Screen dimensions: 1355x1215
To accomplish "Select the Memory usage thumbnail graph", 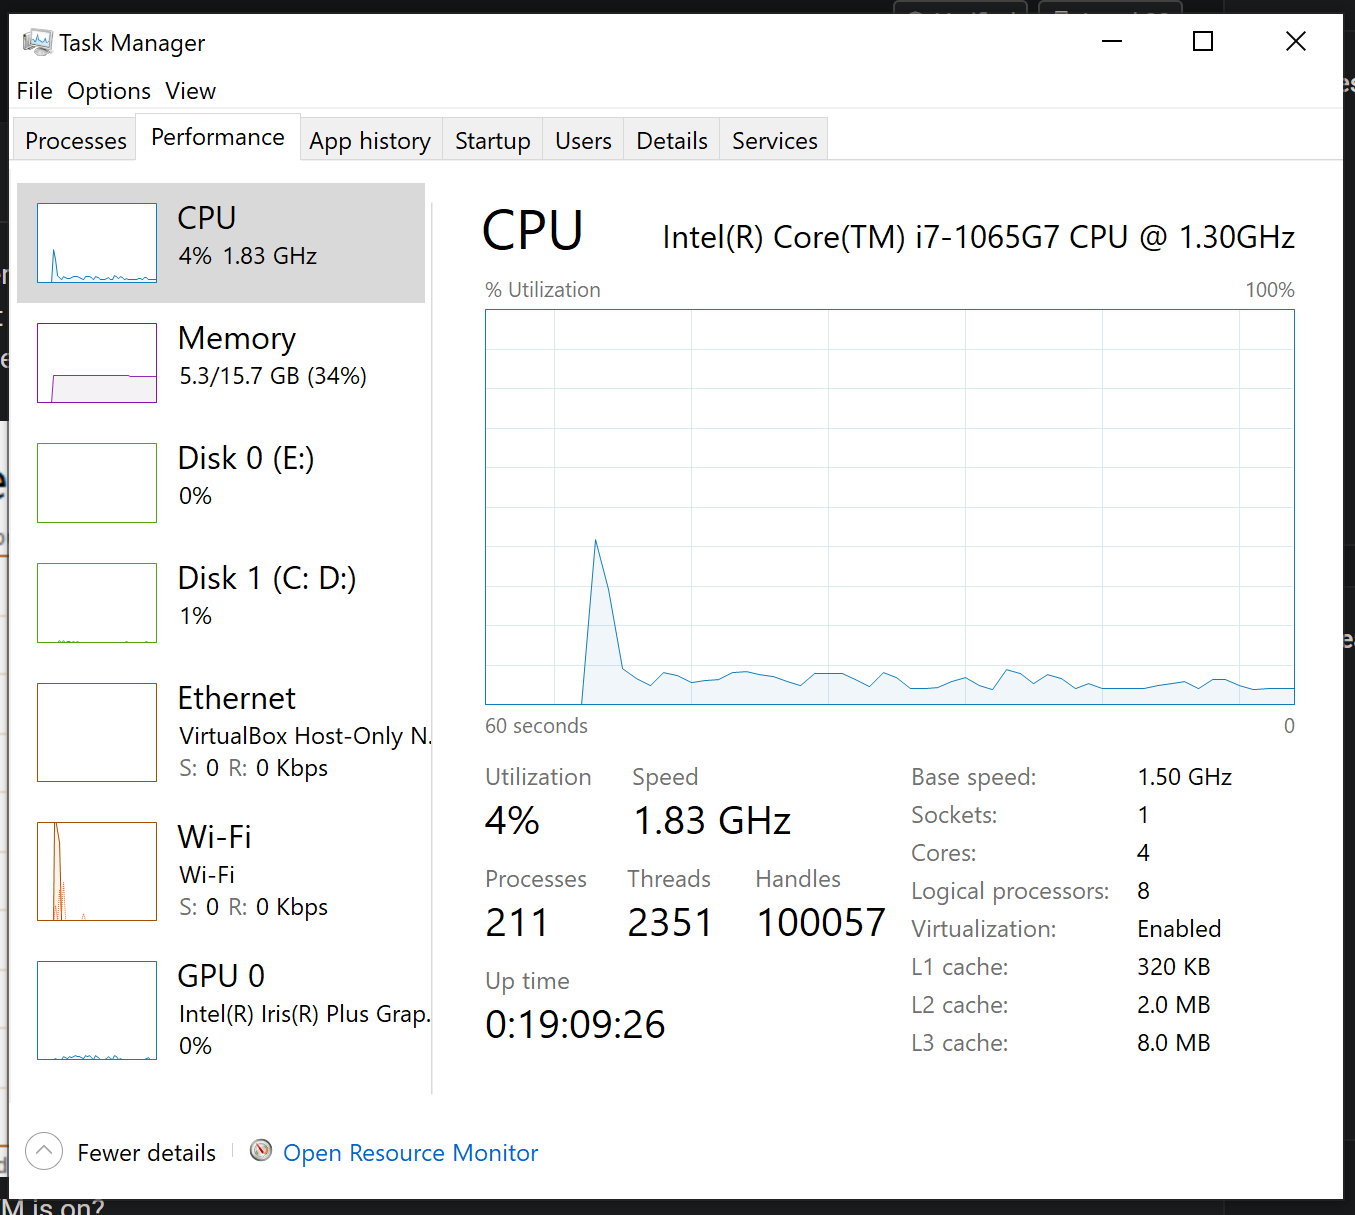I will click(x=97, y=363).
